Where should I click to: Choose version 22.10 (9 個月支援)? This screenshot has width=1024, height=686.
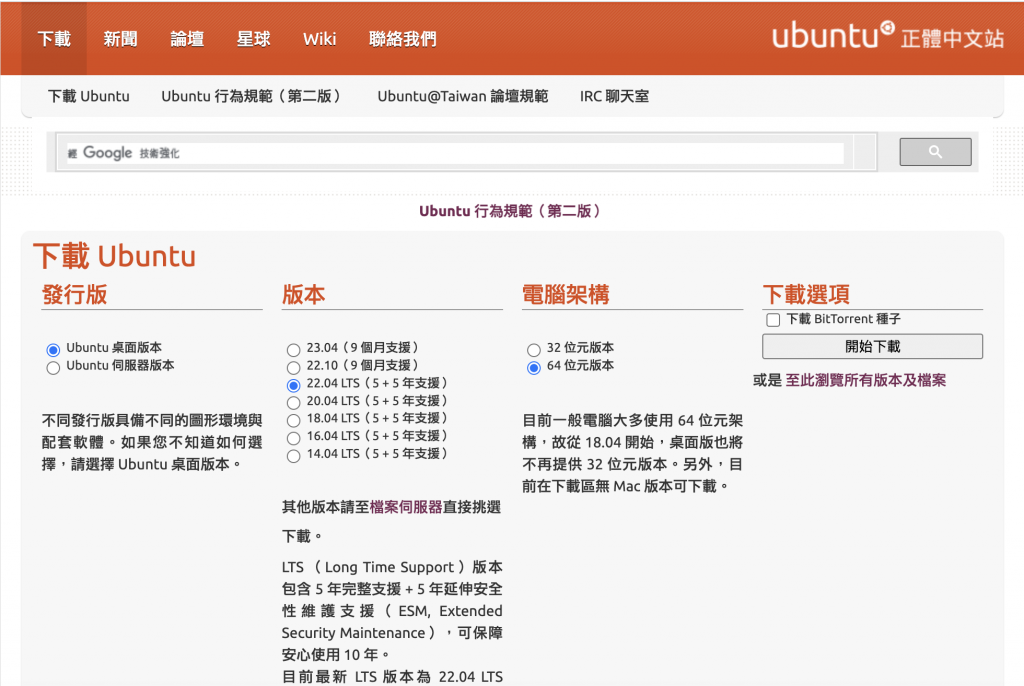[x=293, y=368]
